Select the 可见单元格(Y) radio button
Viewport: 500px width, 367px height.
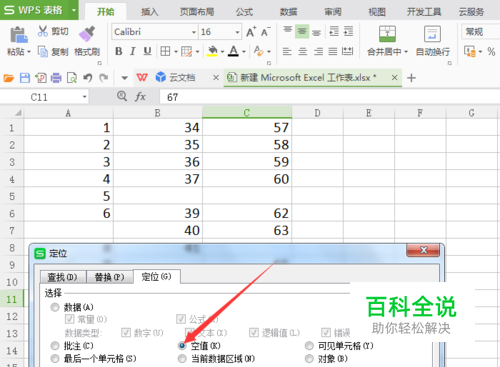click(309, 346)
